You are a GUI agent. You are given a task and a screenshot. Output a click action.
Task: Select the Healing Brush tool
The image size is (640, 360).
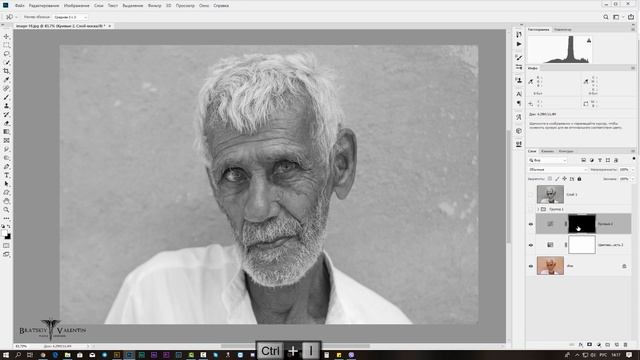7,88
